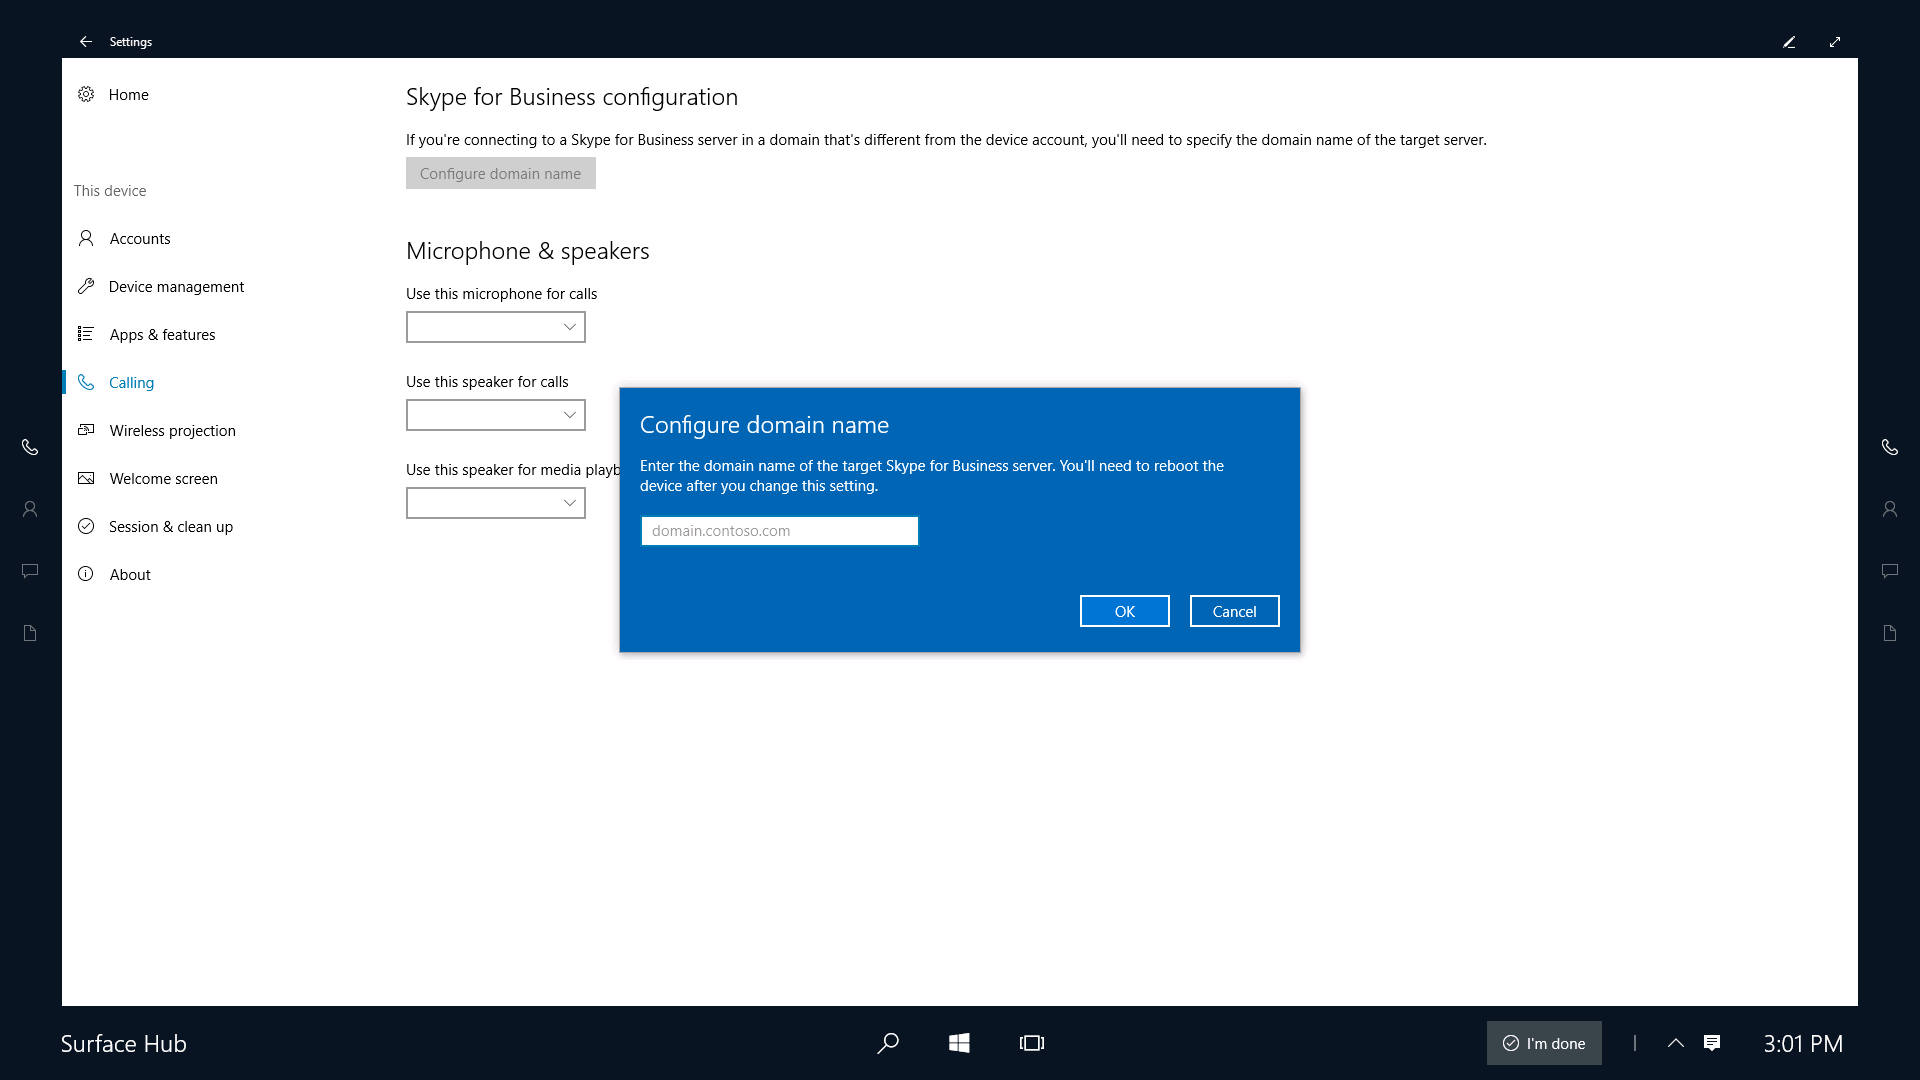
Task: Open Configure domain name settings
Action: 500,173
